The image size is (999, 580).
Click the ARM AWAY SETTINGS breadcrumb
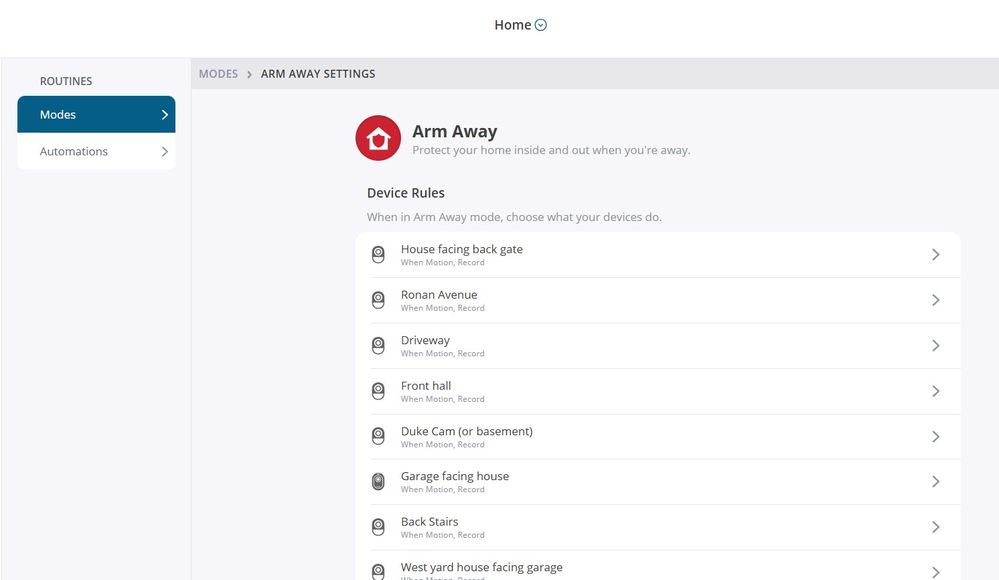pyautogui.click(x=318, y=74)
